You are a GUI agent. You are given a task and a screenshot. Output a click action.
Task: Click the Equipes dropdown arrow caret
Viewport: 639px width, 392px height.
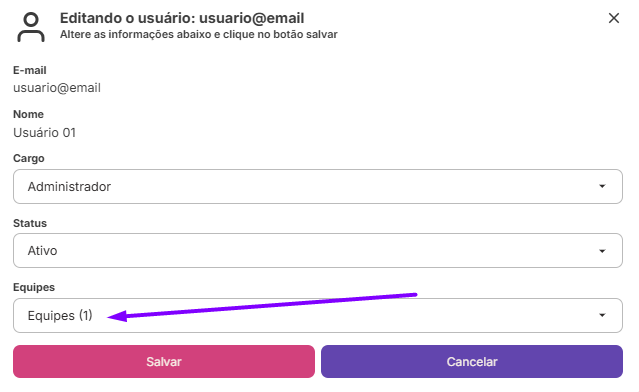pyautogui.click(x=602, y=315)
